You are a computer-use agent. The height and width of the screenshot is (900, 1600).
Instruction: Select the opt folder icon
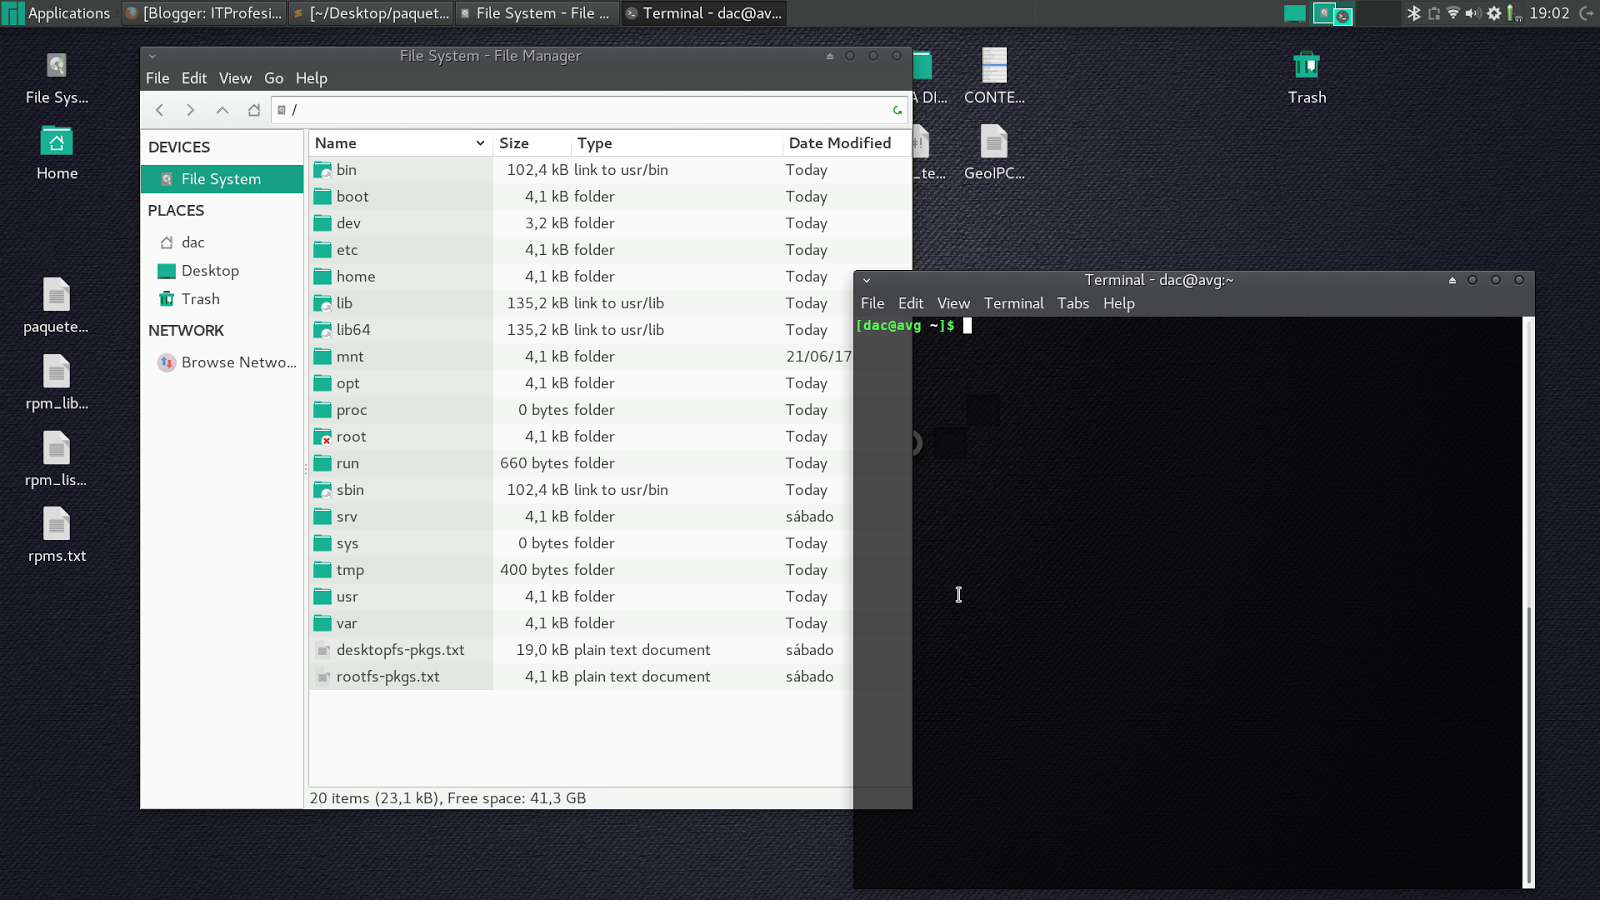point(322,383)
